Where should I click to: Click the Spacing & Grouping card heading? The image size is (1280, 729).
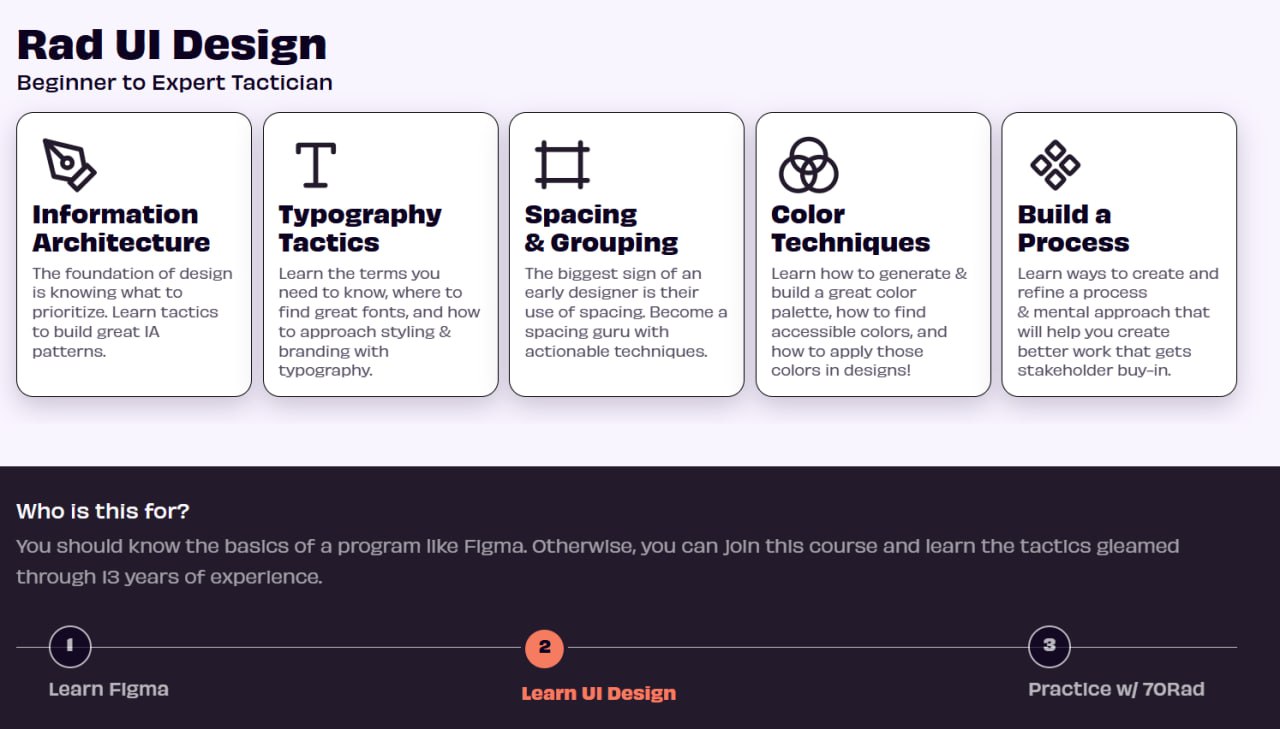coord(601,228)
